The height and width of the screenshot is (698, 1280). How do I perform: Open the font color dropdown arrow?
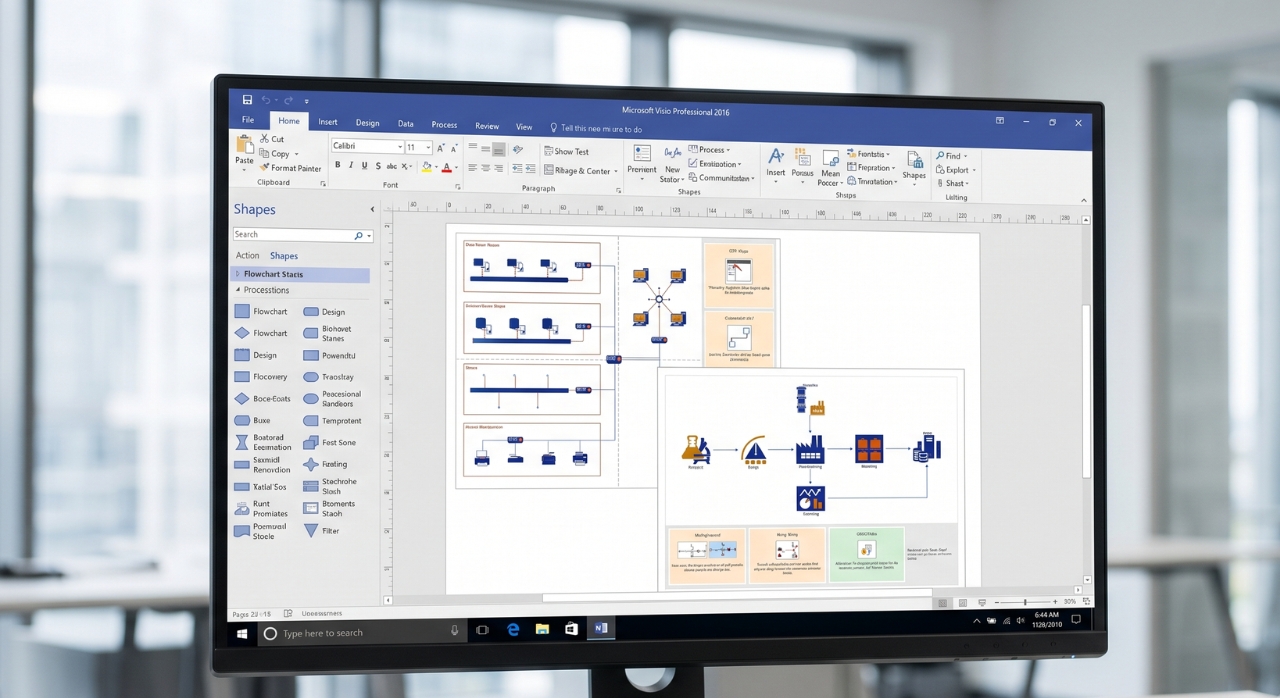pos(456,167)
